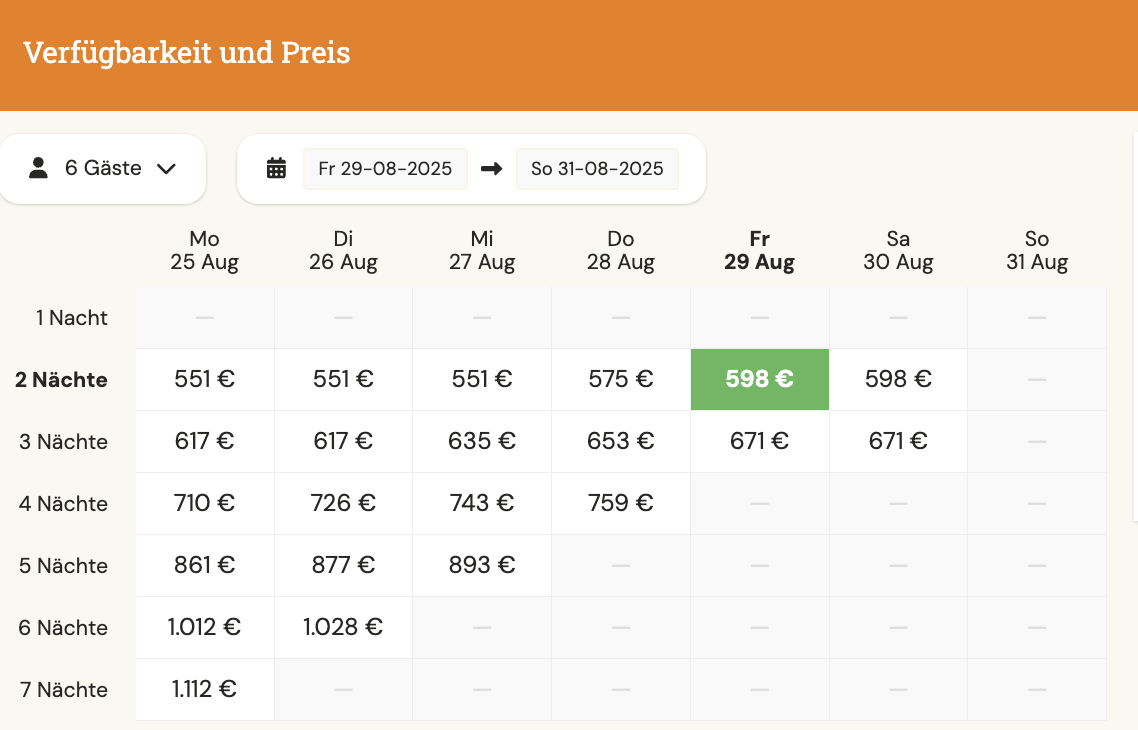Image resolution: width=1138 pixels, height=730 pixels.
Task: Edit the check-out date So 31-08-2025
Action: 597,168
